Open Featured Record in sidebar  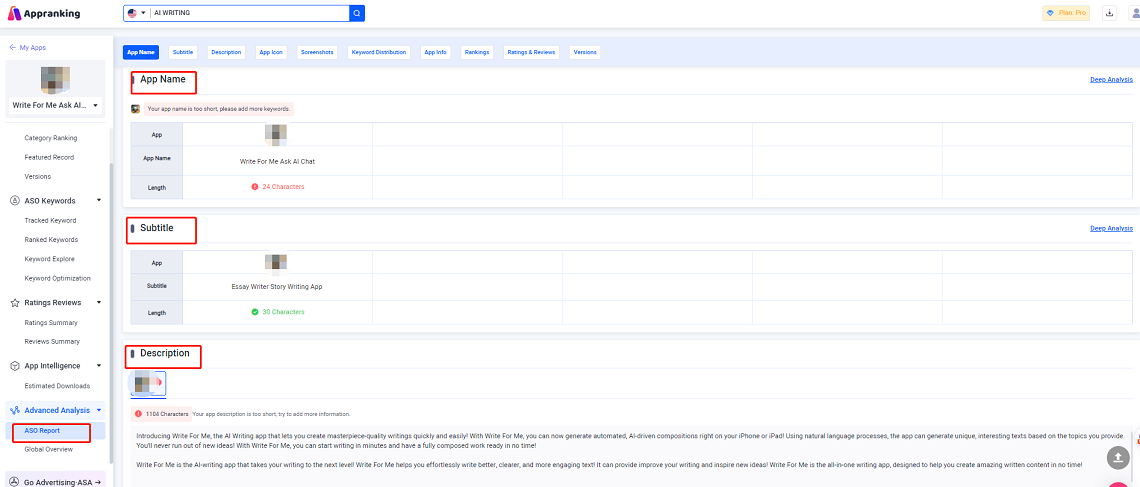[x=49, y=157]
